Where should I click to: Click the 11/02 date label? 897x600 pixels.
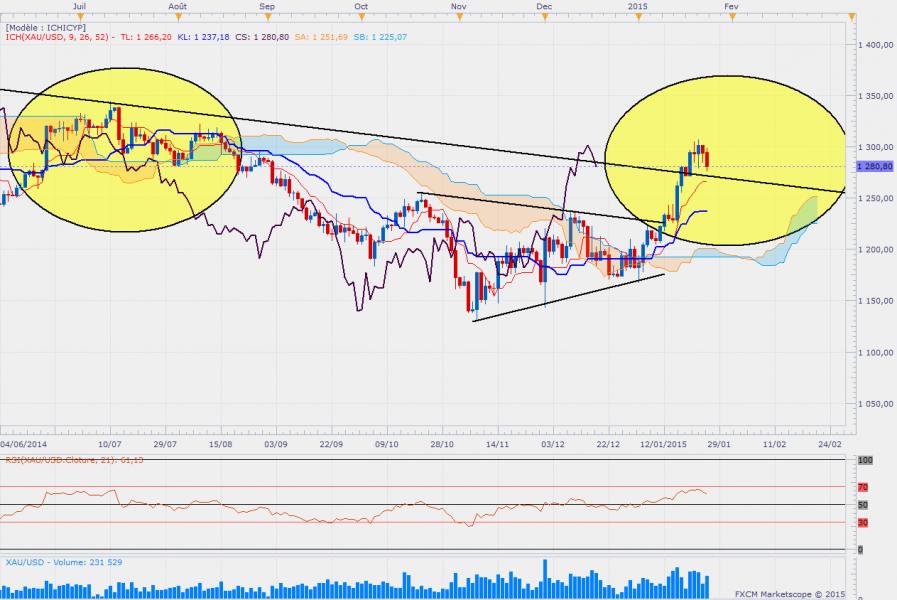[x=775, y=444]
